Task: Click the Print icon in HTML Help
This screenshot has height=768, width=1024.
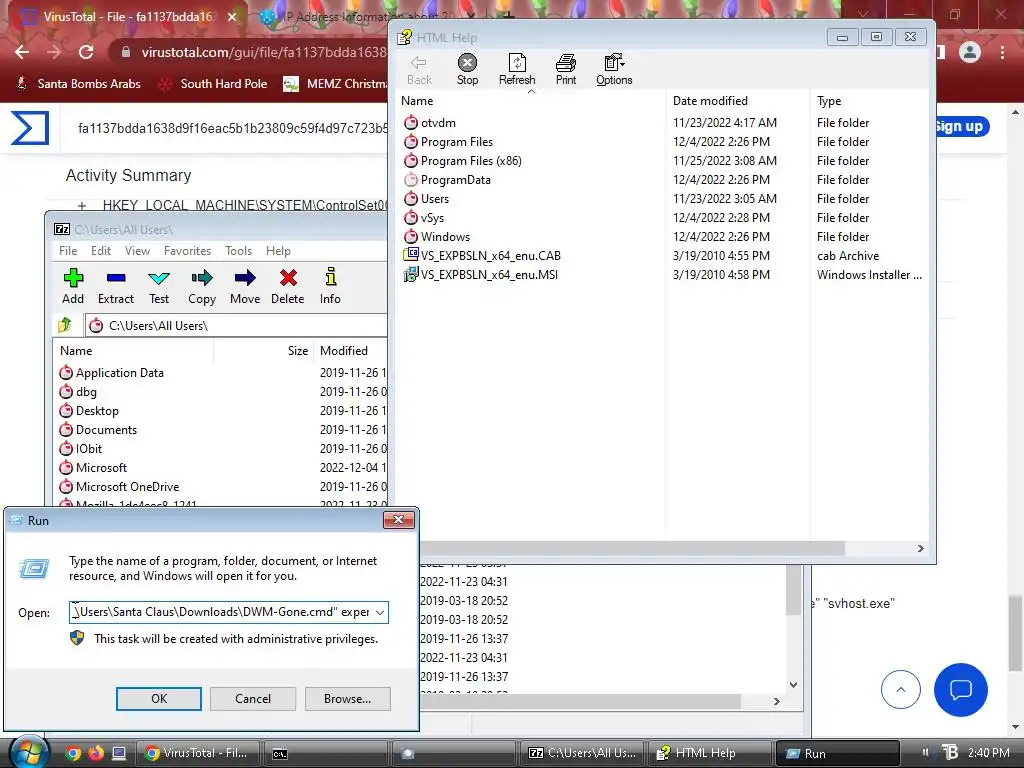Action: (566, 63)
